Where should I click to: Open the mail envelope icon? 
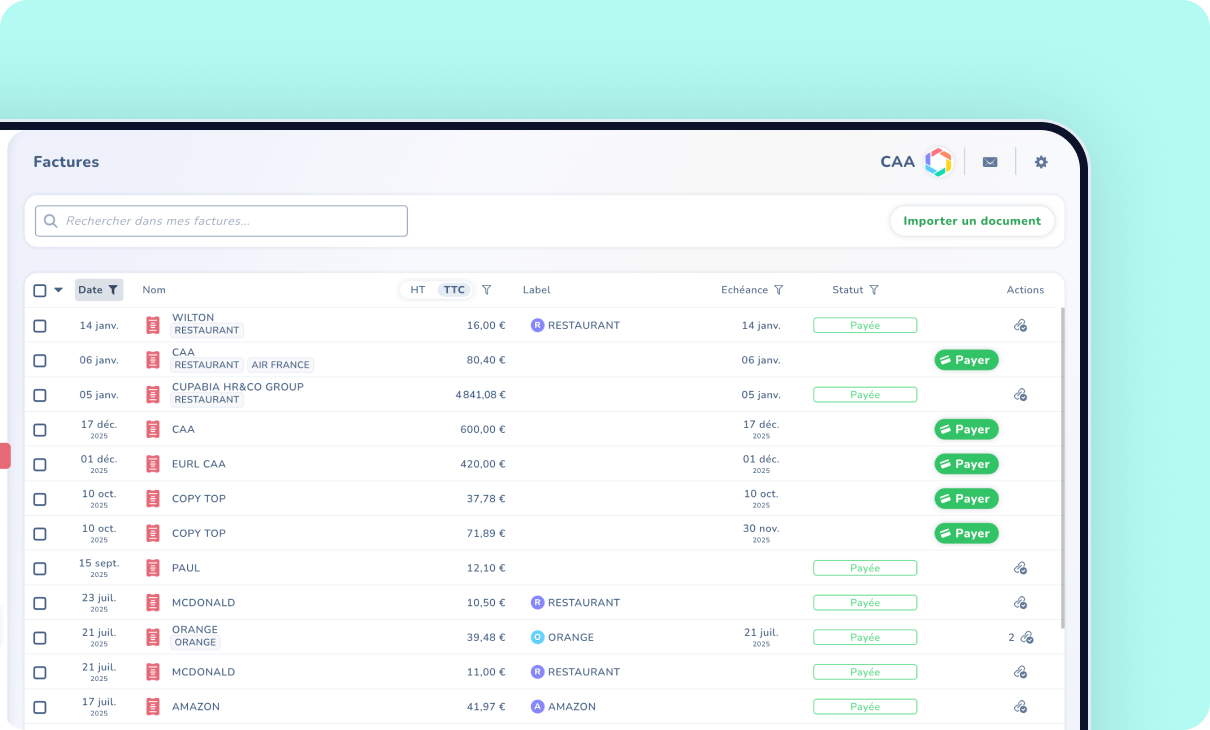point(989,162)
